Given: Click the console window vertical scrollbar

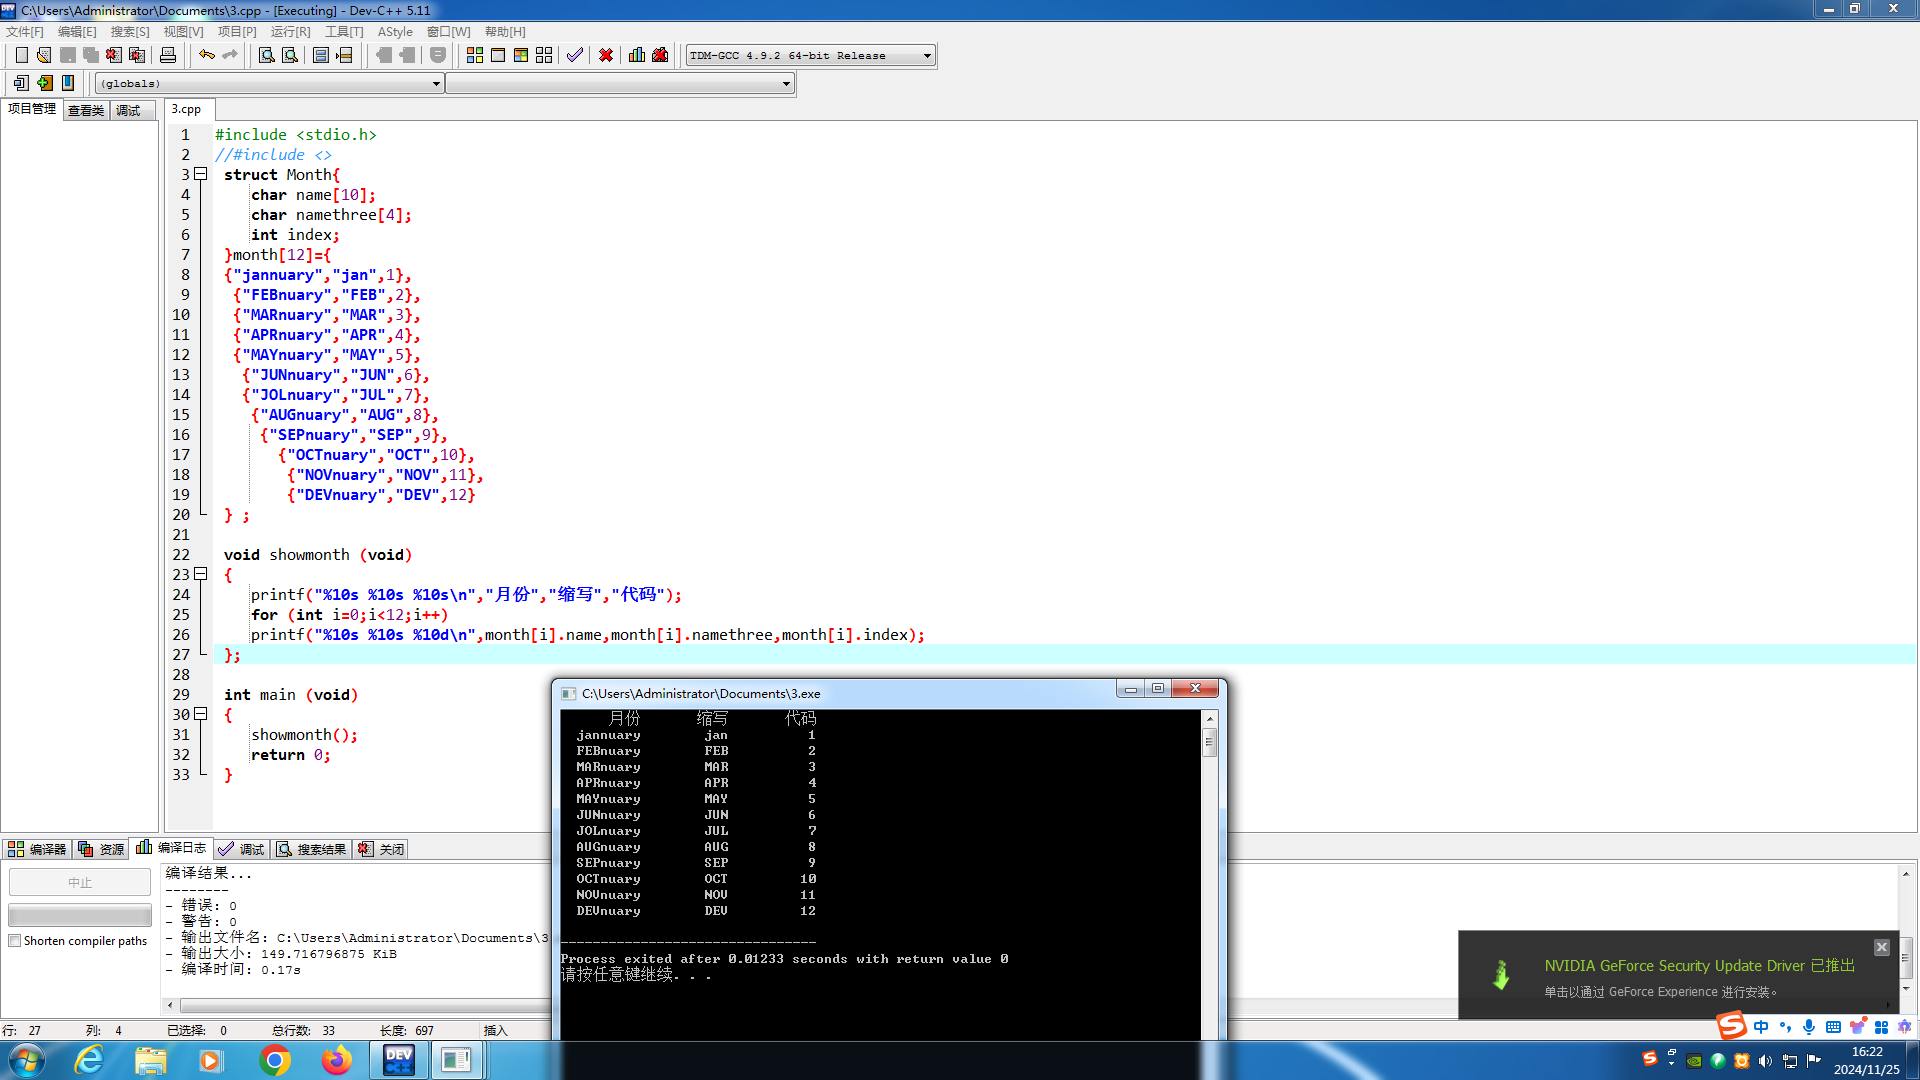Looking at the screenshot, I should coord(1209,743).
